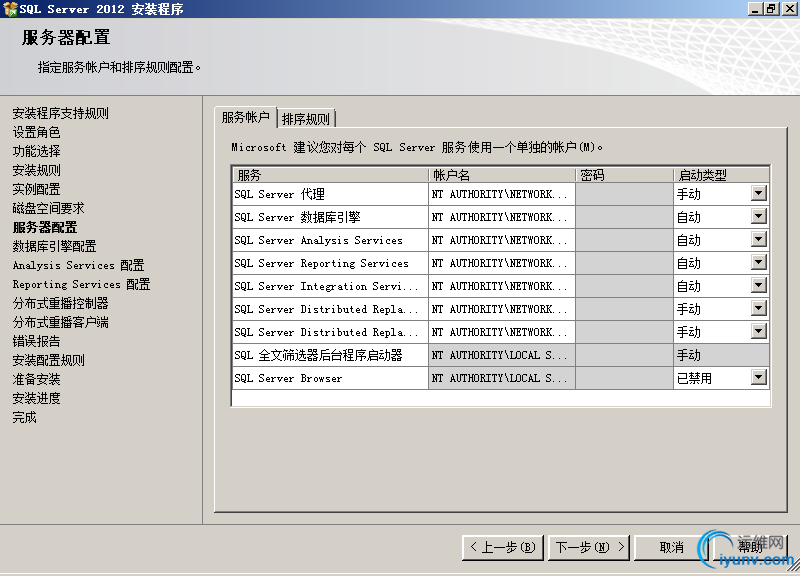The image size is (800, 576).
Task: Click 安装规则 in the step list
Action: click(x=36, y=170)
